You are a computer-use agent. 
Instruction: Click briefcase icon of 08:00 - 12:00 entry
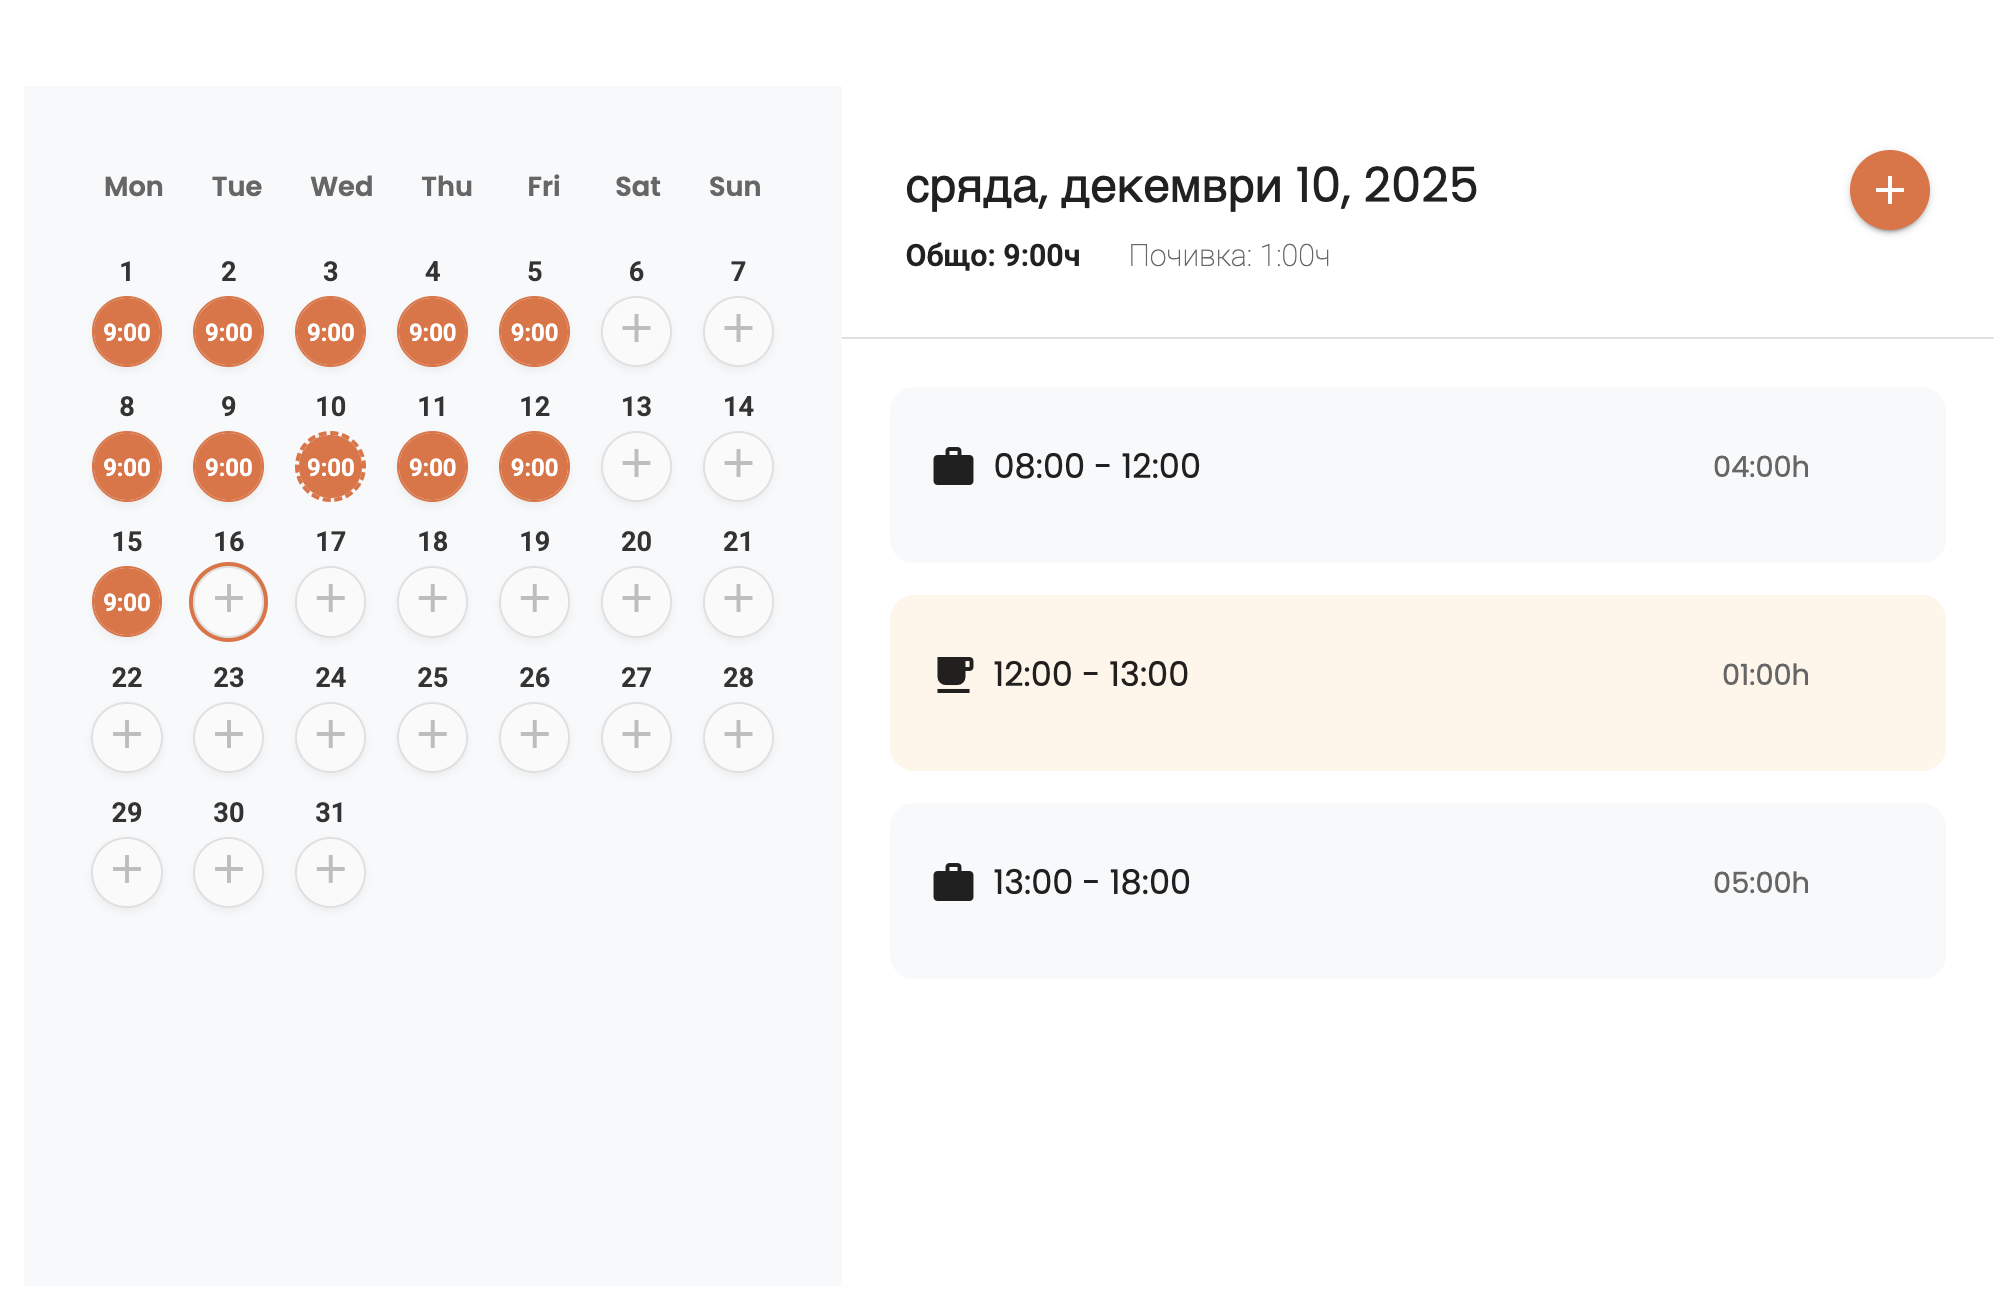[953, 466]
